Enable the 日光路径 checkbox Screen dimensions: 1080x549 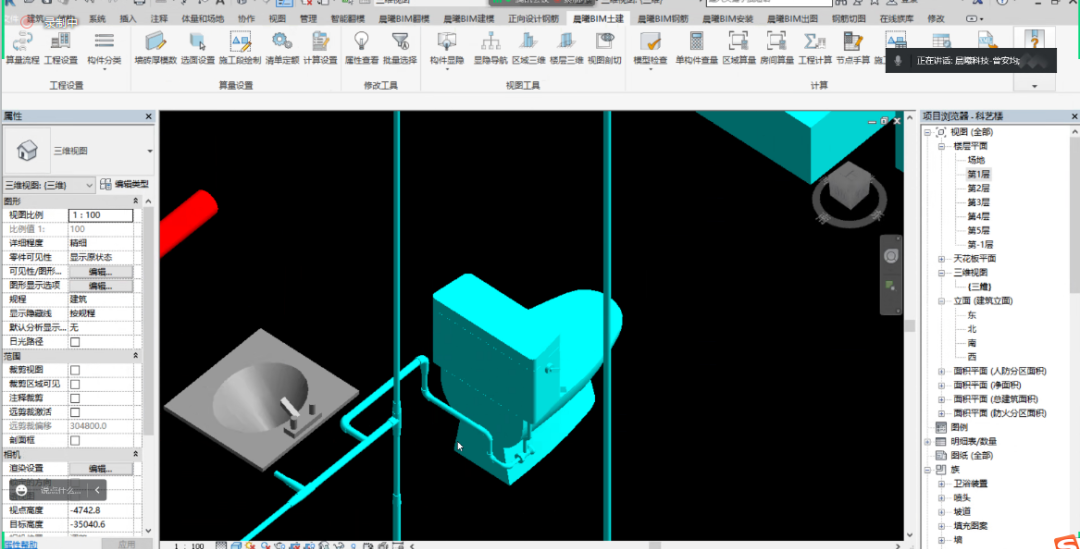(x=75, y=342)
